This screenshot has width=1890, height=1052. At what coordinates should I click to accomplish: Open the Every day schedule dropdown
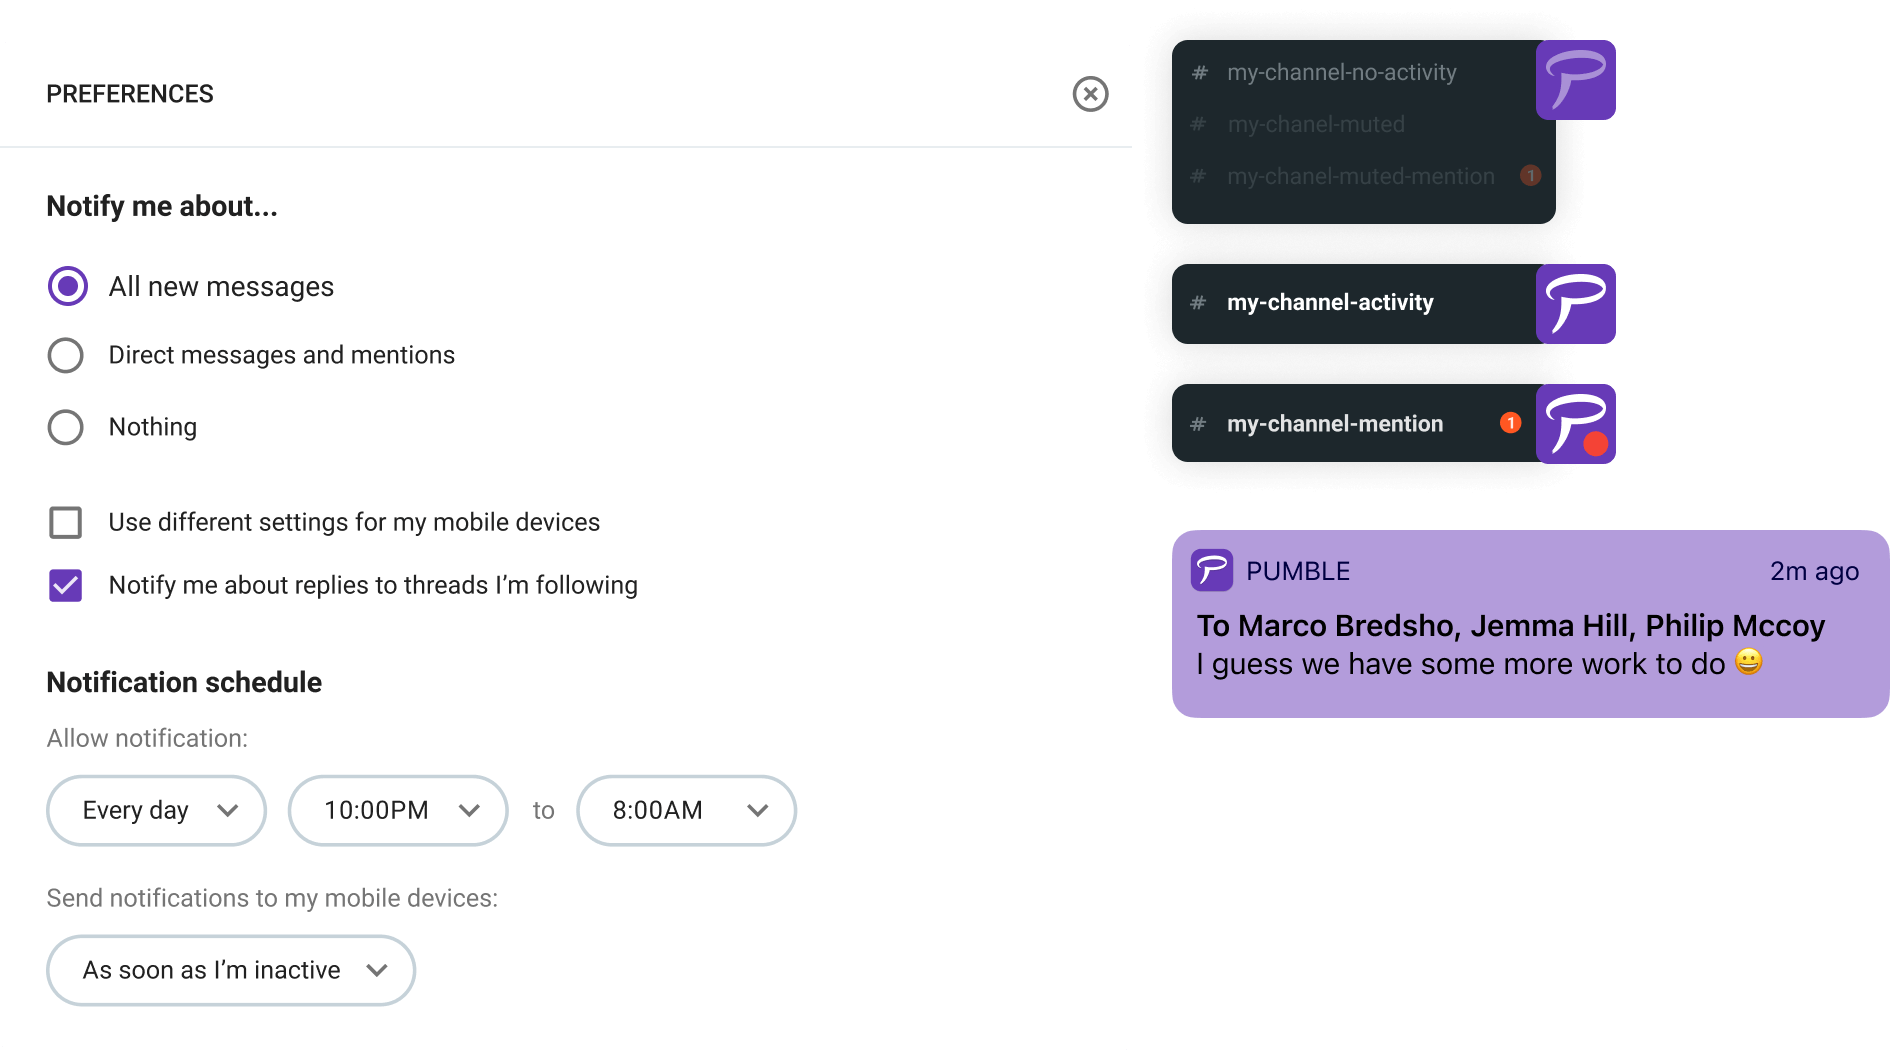156,810
